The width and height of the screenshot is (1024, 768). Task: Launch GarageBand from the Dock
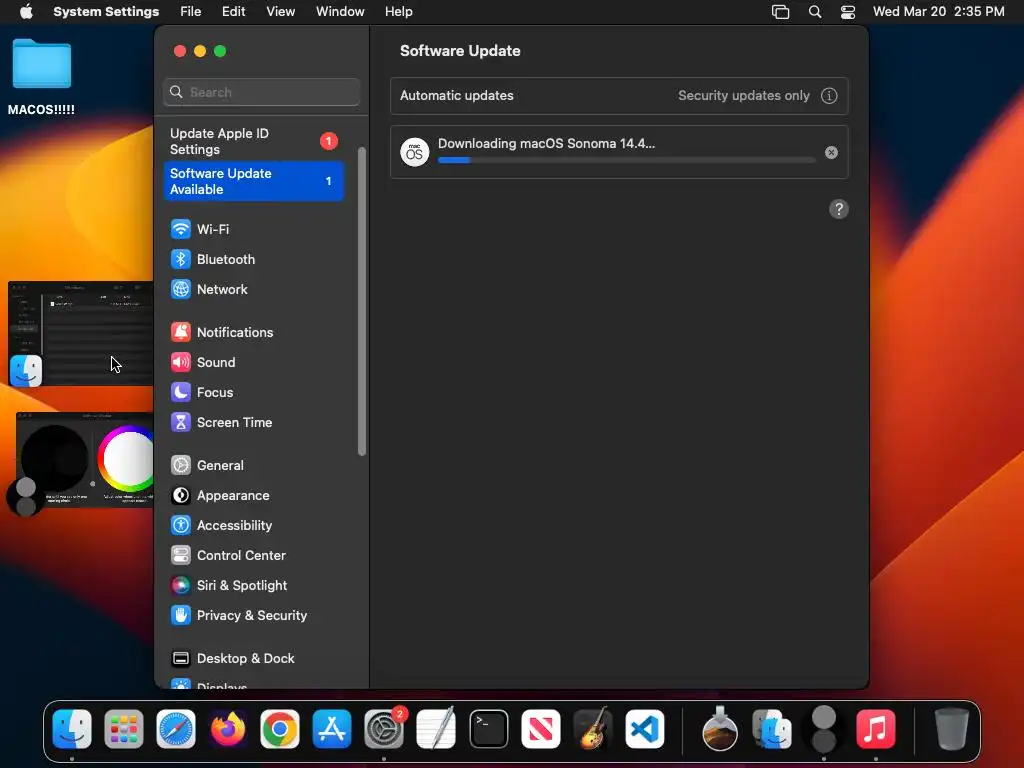tap(593, 729)
